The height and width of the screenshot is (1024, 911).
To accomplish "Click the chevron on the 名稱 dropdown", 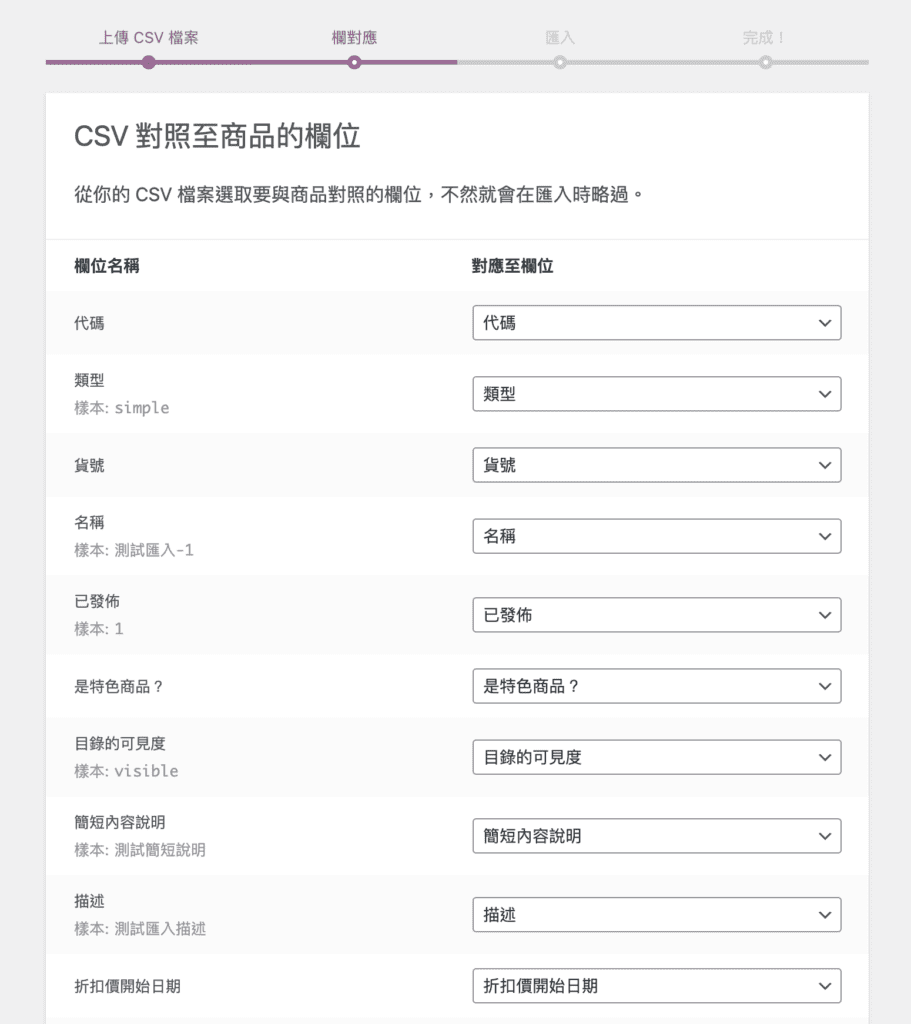I will (825, 536).
